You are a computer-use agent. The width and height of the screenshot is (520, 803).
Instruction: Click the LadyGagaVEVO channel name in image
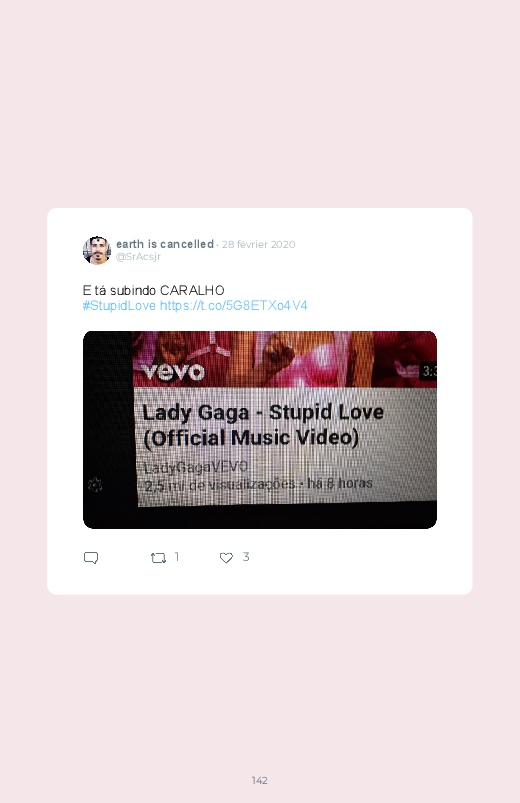(196, 467)
